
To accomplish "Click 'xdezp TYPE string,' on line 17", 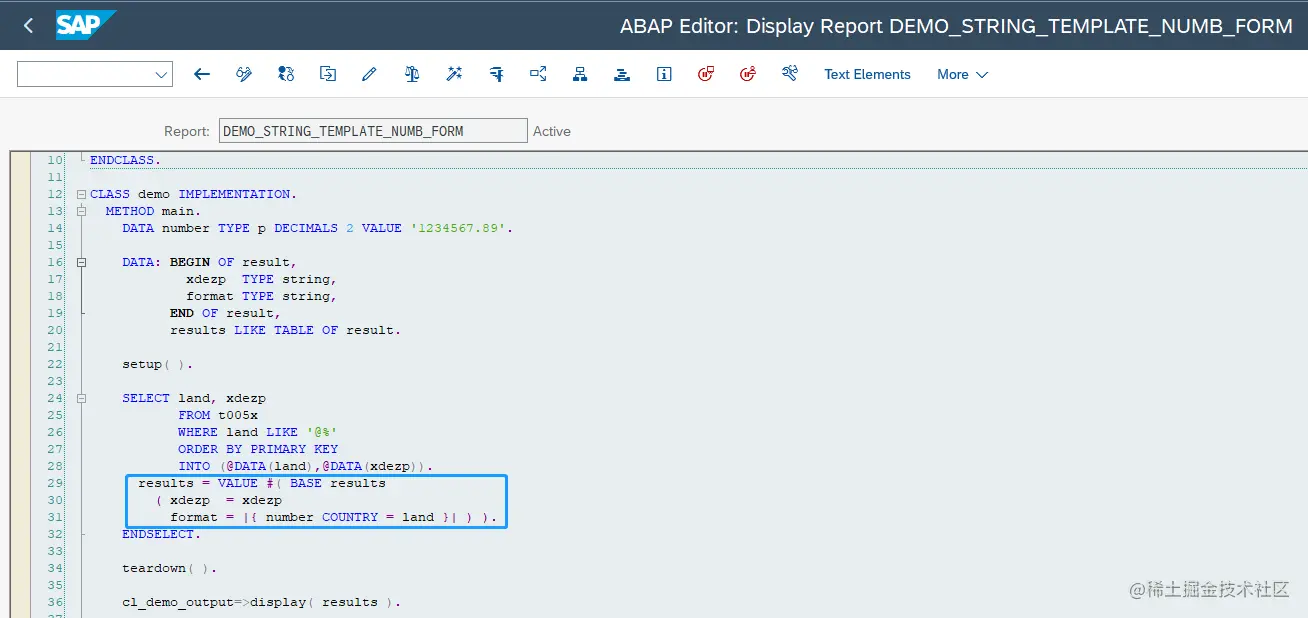I will (261, 279).
